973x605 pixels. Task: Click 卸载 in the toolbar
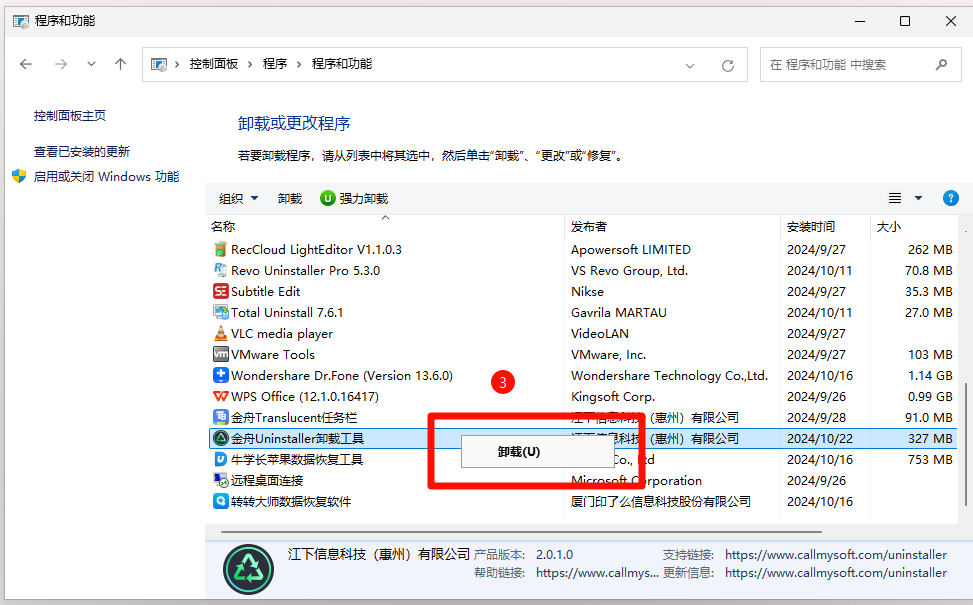click(x=290, y=199)
